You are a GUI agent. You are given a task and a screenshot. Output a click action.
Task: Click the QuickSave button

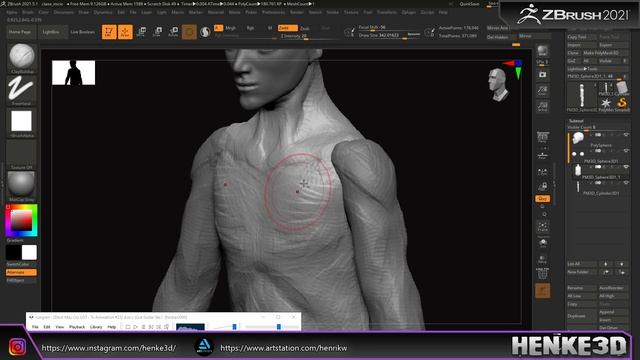pos(469,4)
